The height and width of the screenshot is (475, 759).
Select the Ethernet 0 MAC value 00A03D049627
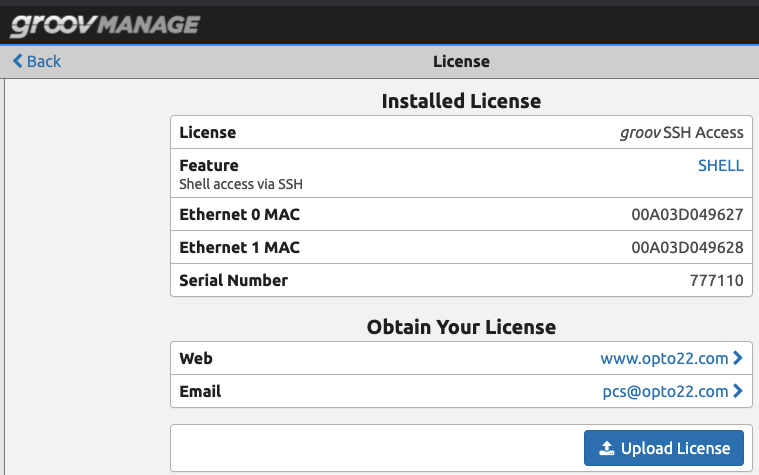click(x=687, y=215)
